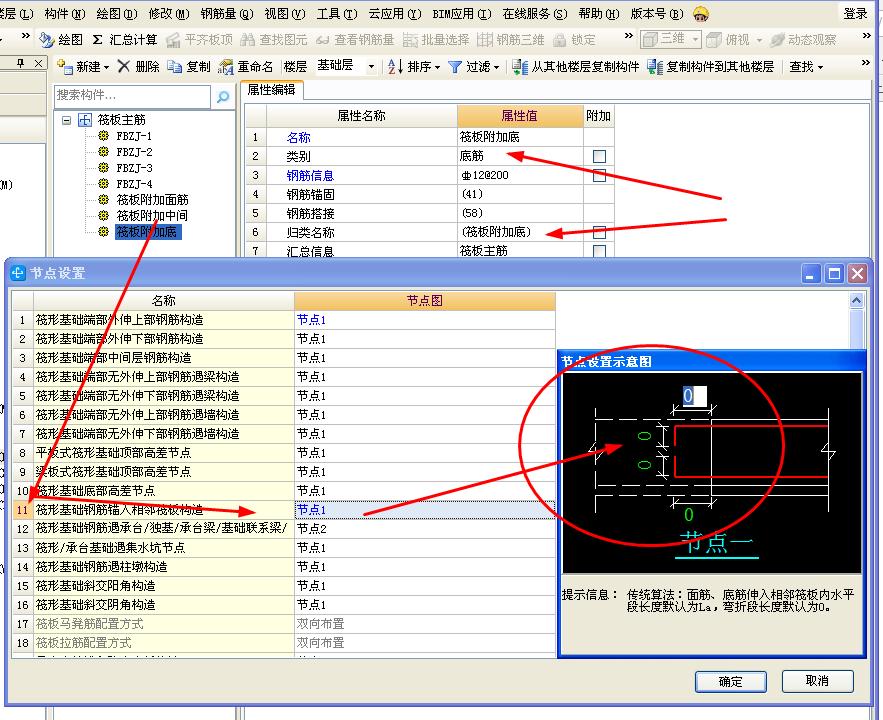
Task: Select 筏板附加面筋 tree item
Action: click(152, 199)
